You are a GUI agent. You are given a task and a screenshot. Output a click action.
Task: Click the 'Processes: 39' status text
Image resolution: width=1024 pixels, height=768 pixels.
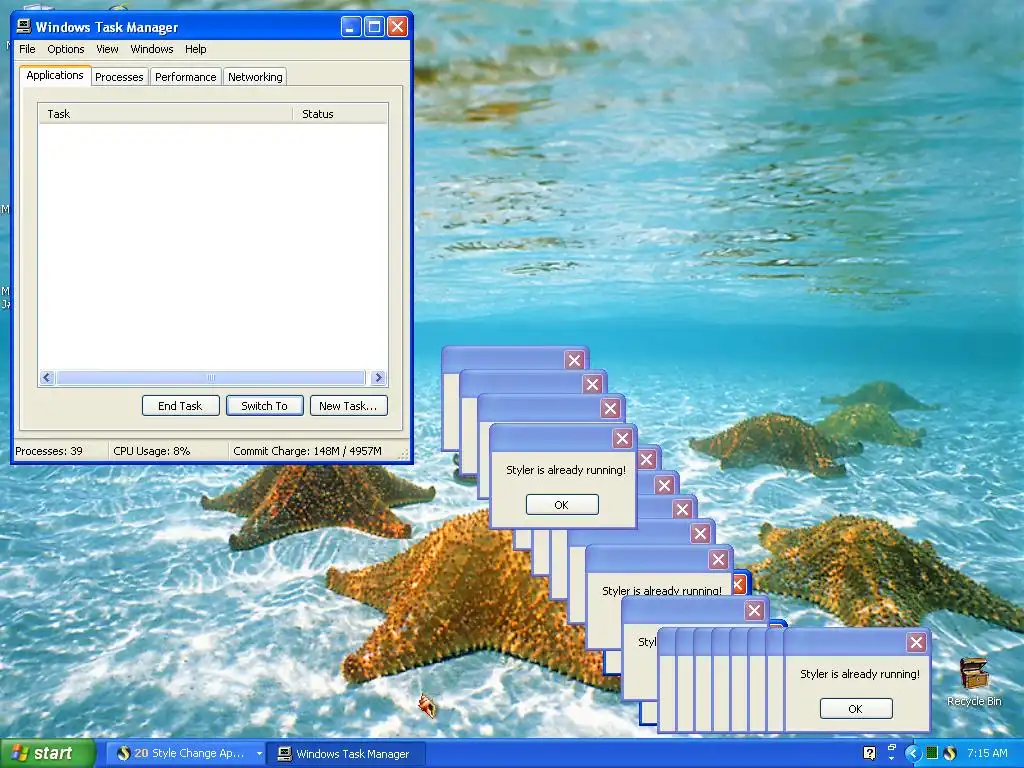coord(49,451)
